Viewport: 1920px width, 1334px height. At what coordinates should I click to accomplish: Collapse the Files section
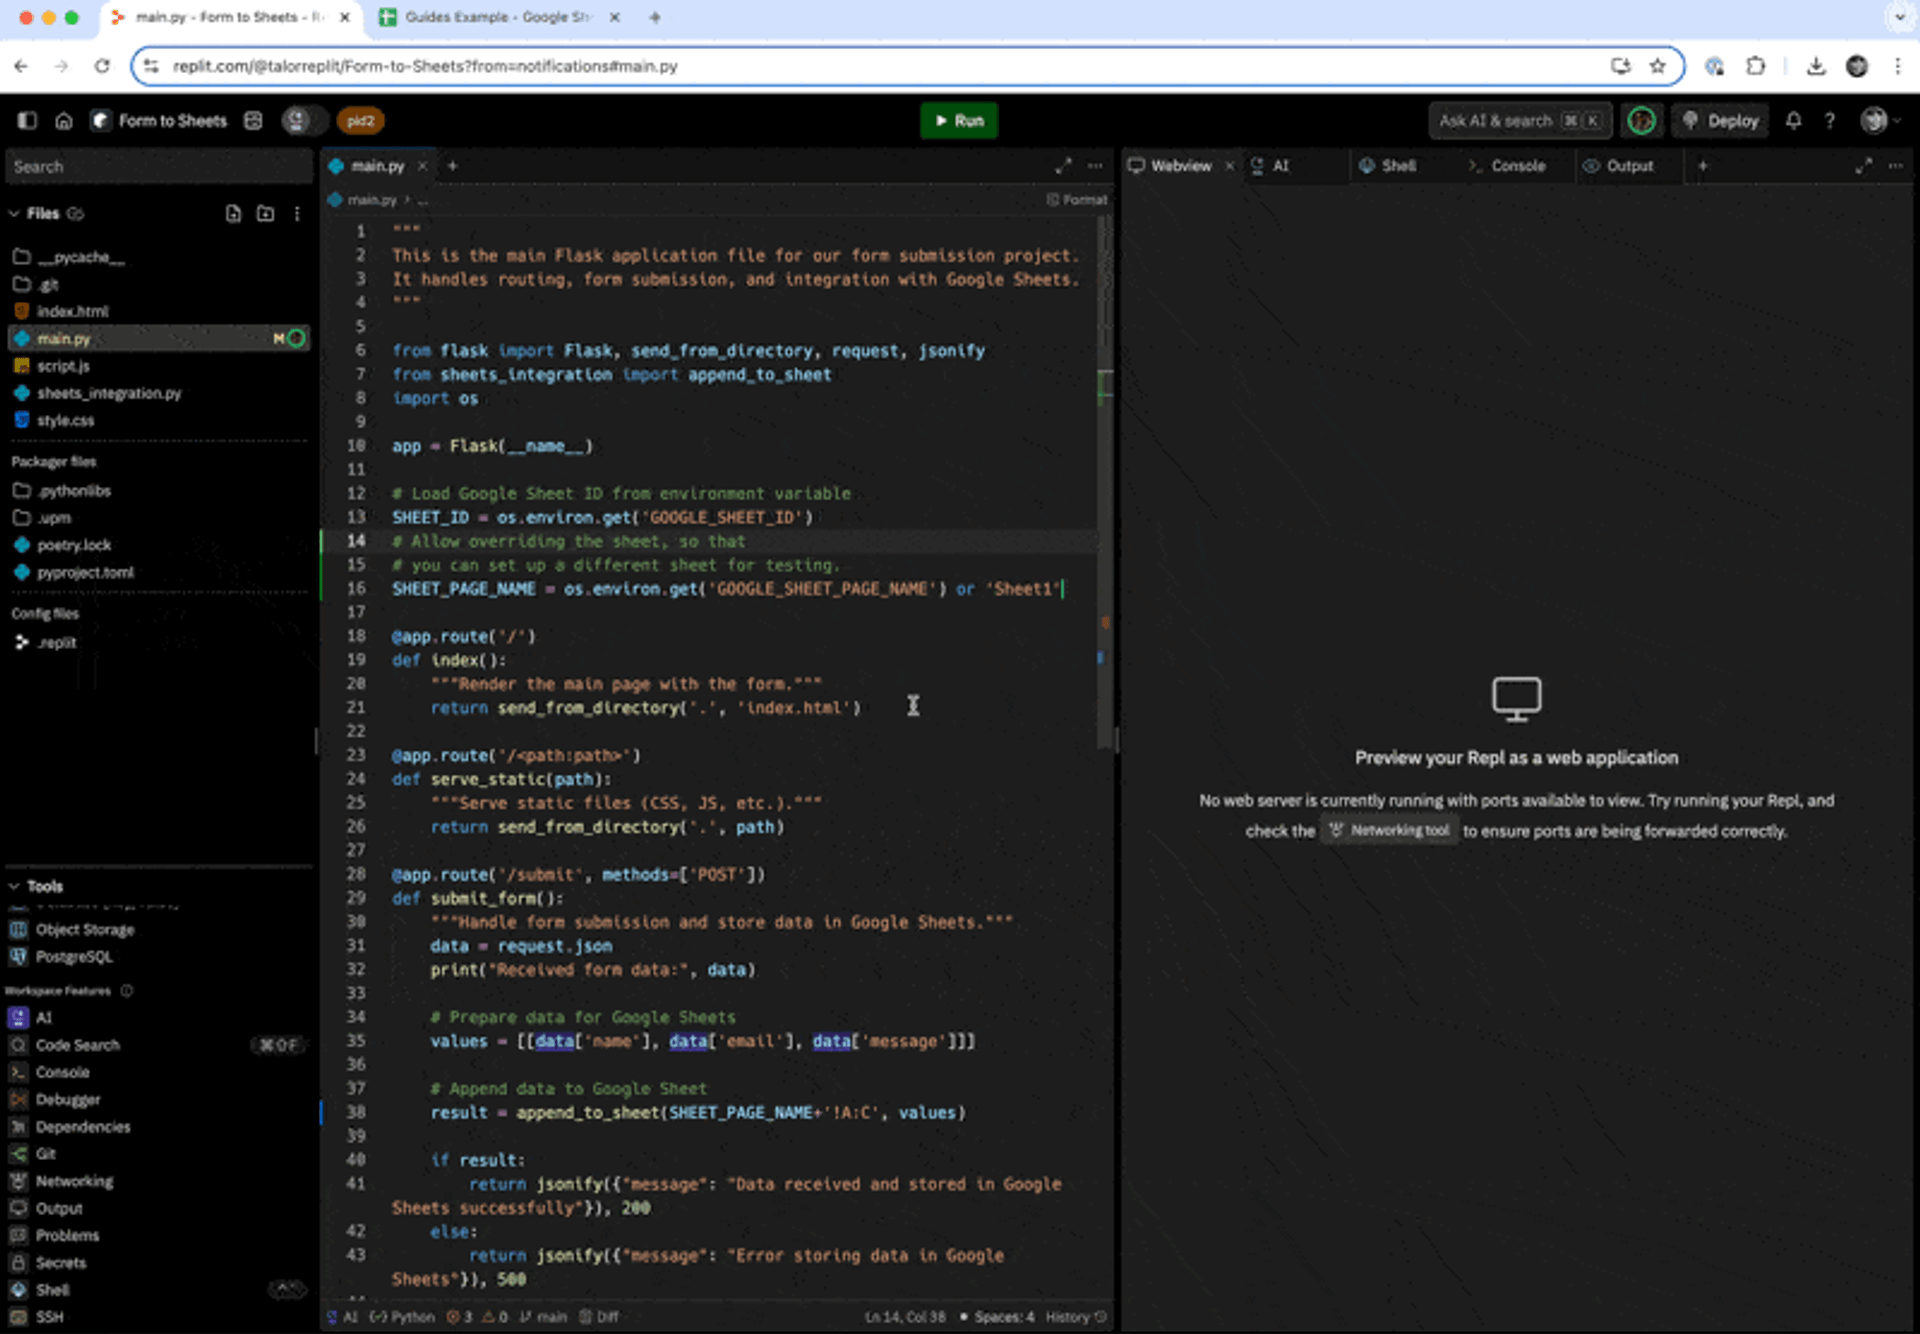click(x=14, y=213)
